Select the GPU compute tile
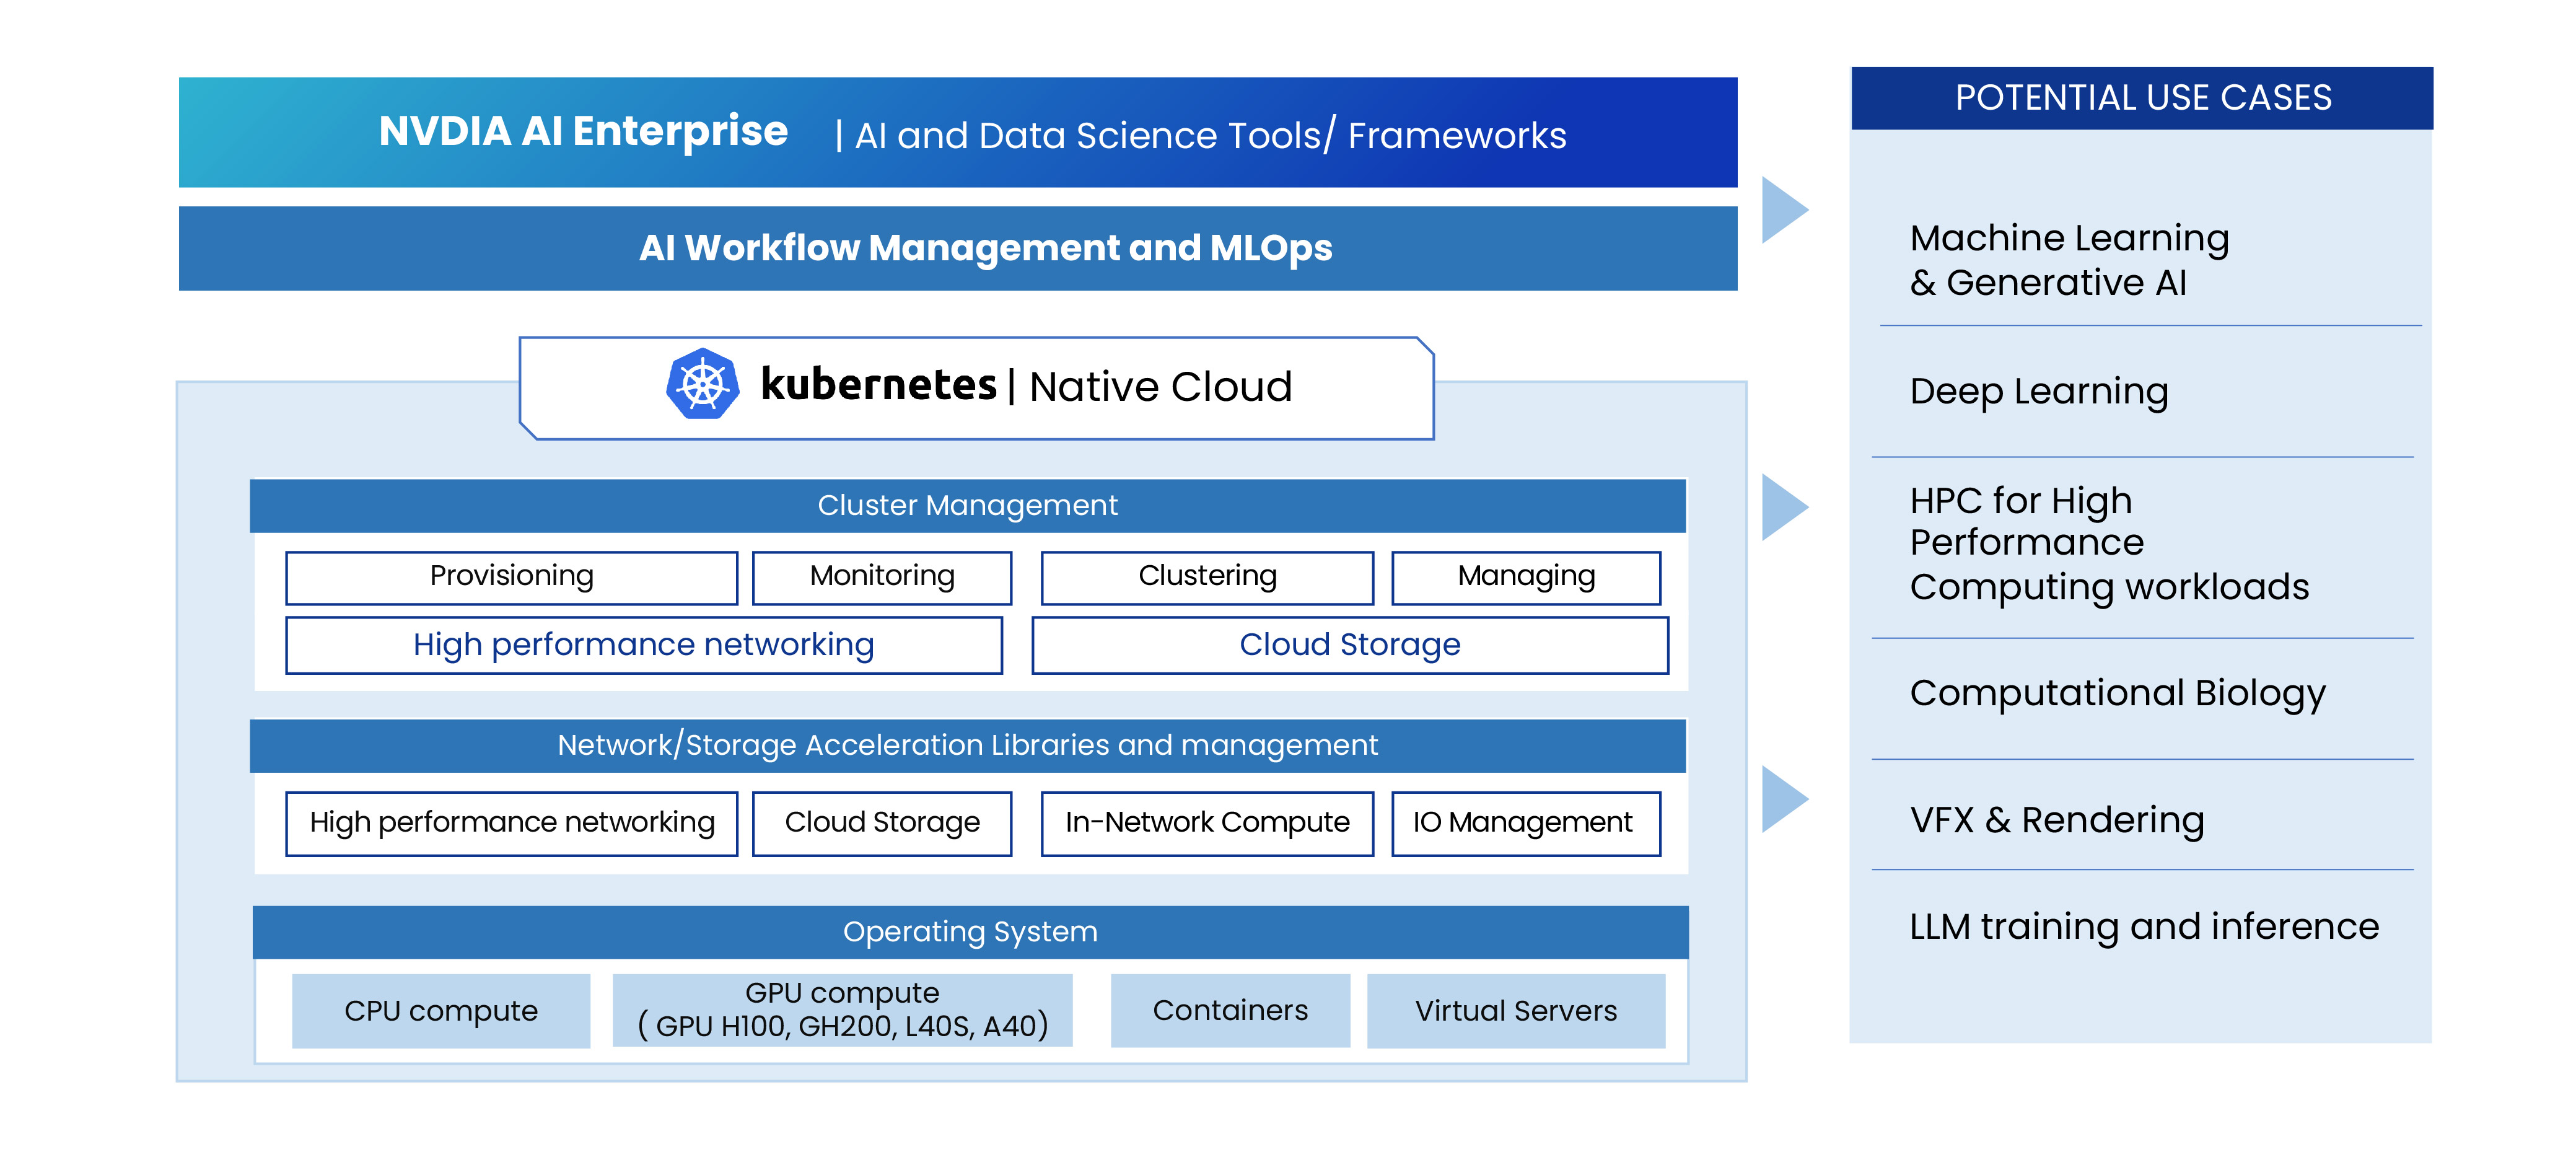Screen dimensions: 2576x1170 [842, 1010]
